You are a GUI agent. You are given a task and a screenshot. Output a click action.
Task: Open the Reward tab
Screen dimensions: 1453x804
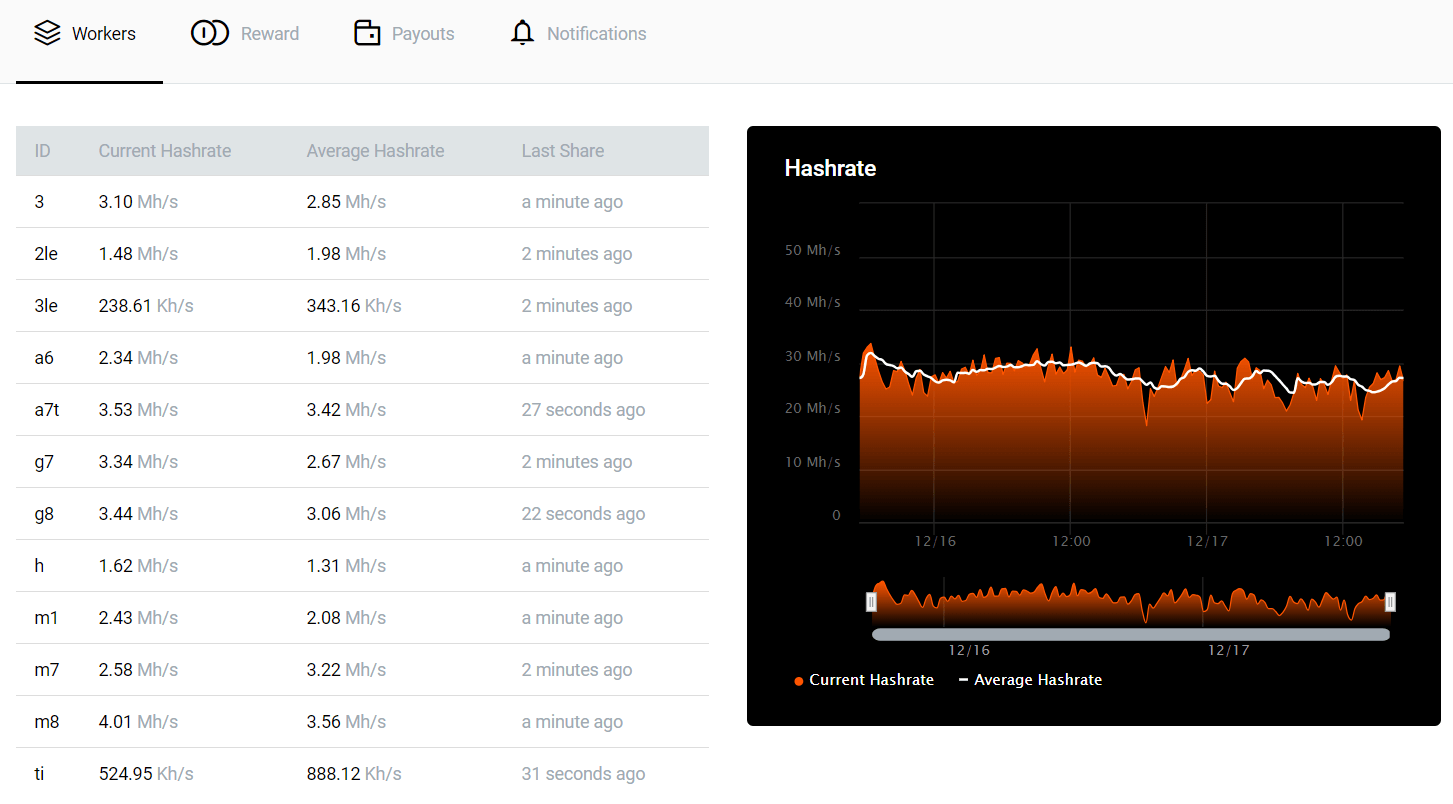tap(269, 34)
